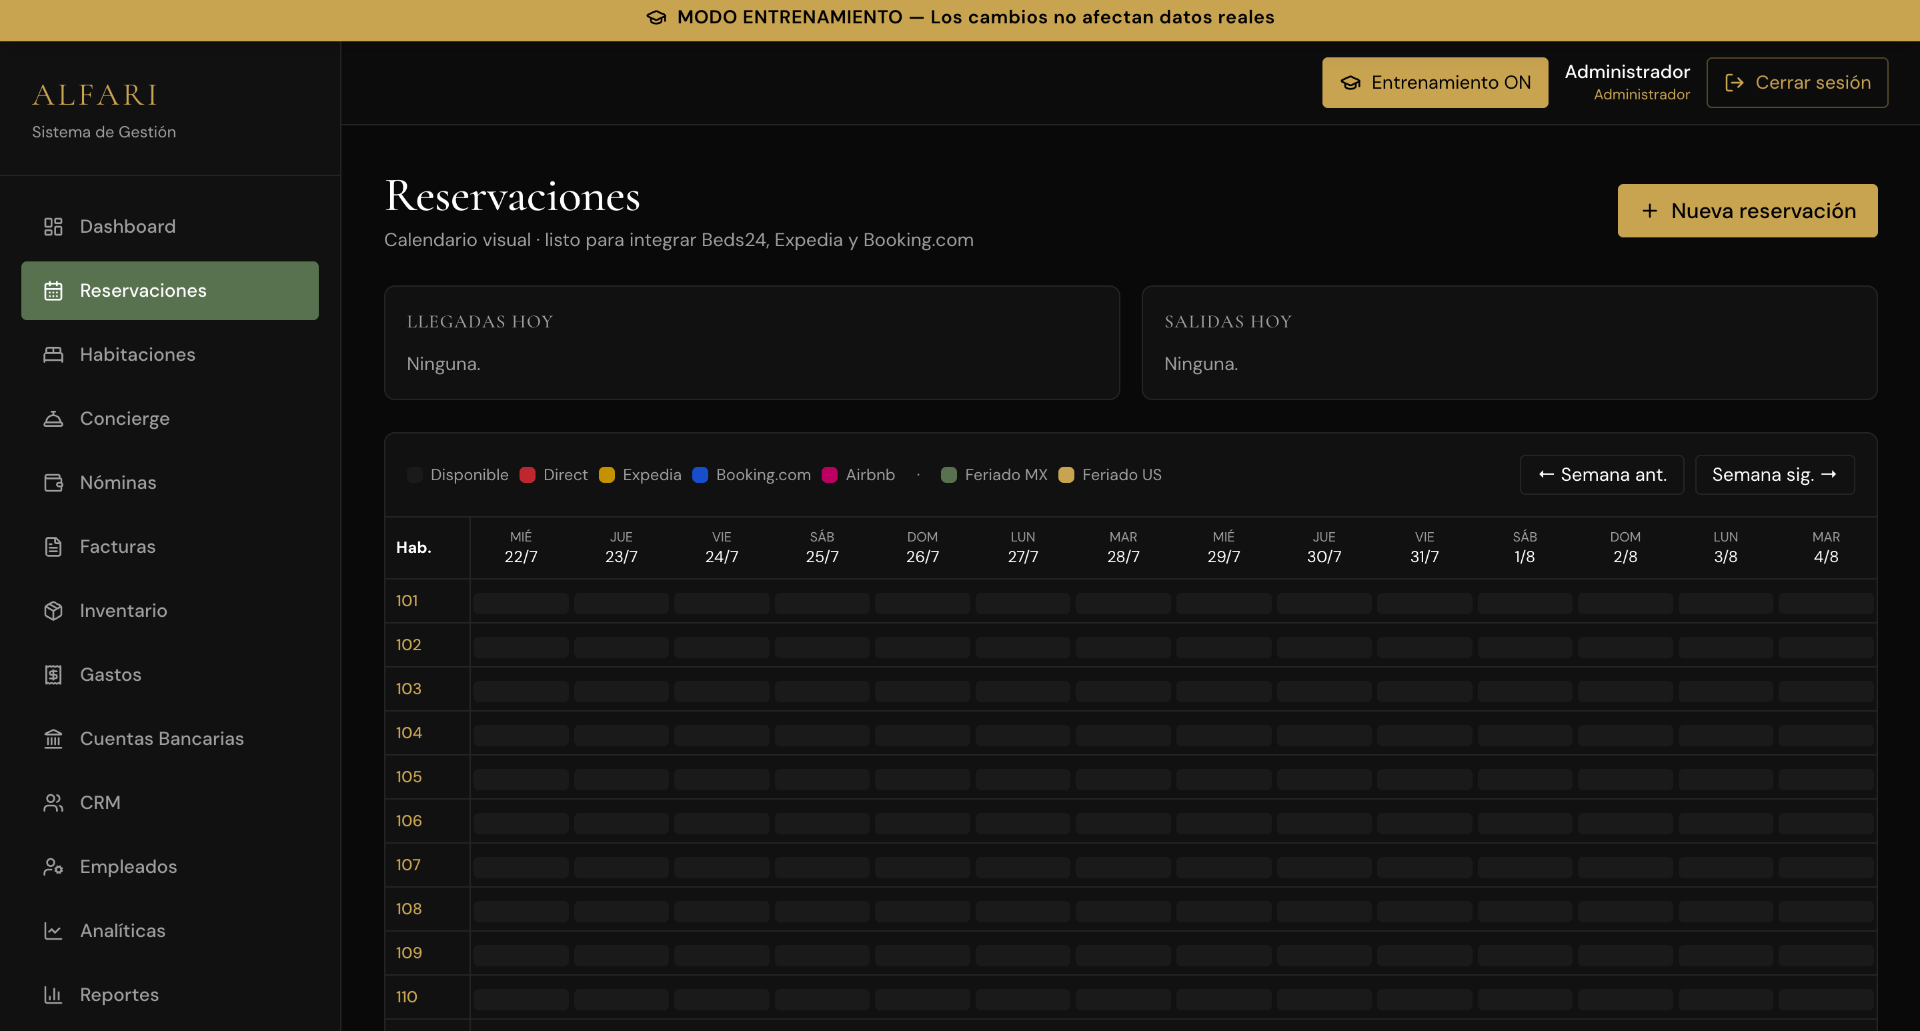Select room 108 row label
This screenshot has width=1920, height=1031.
[408, 909]
